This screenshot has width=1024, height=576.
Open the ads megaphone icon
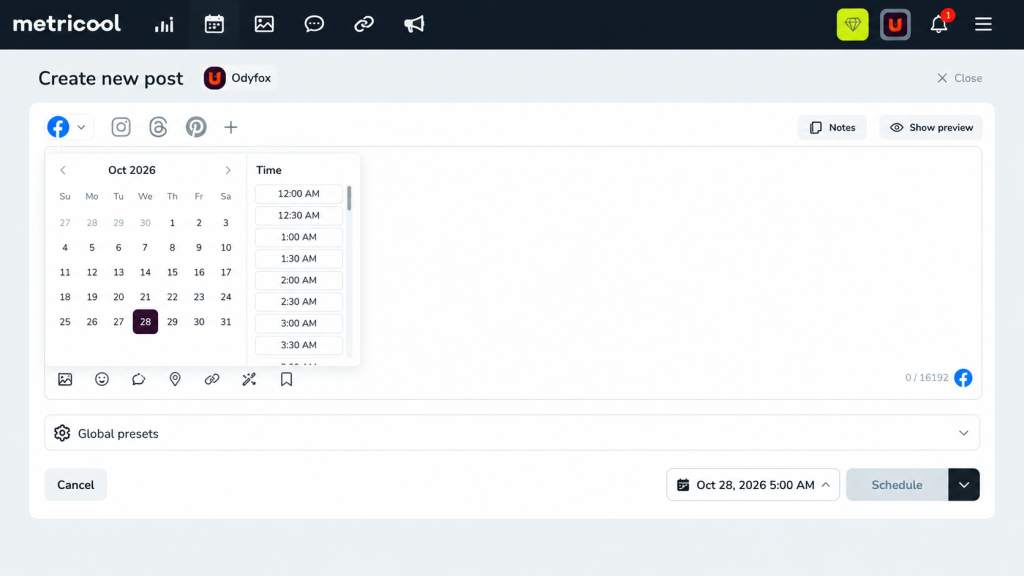pyautogui.click(x=414, y=25)
